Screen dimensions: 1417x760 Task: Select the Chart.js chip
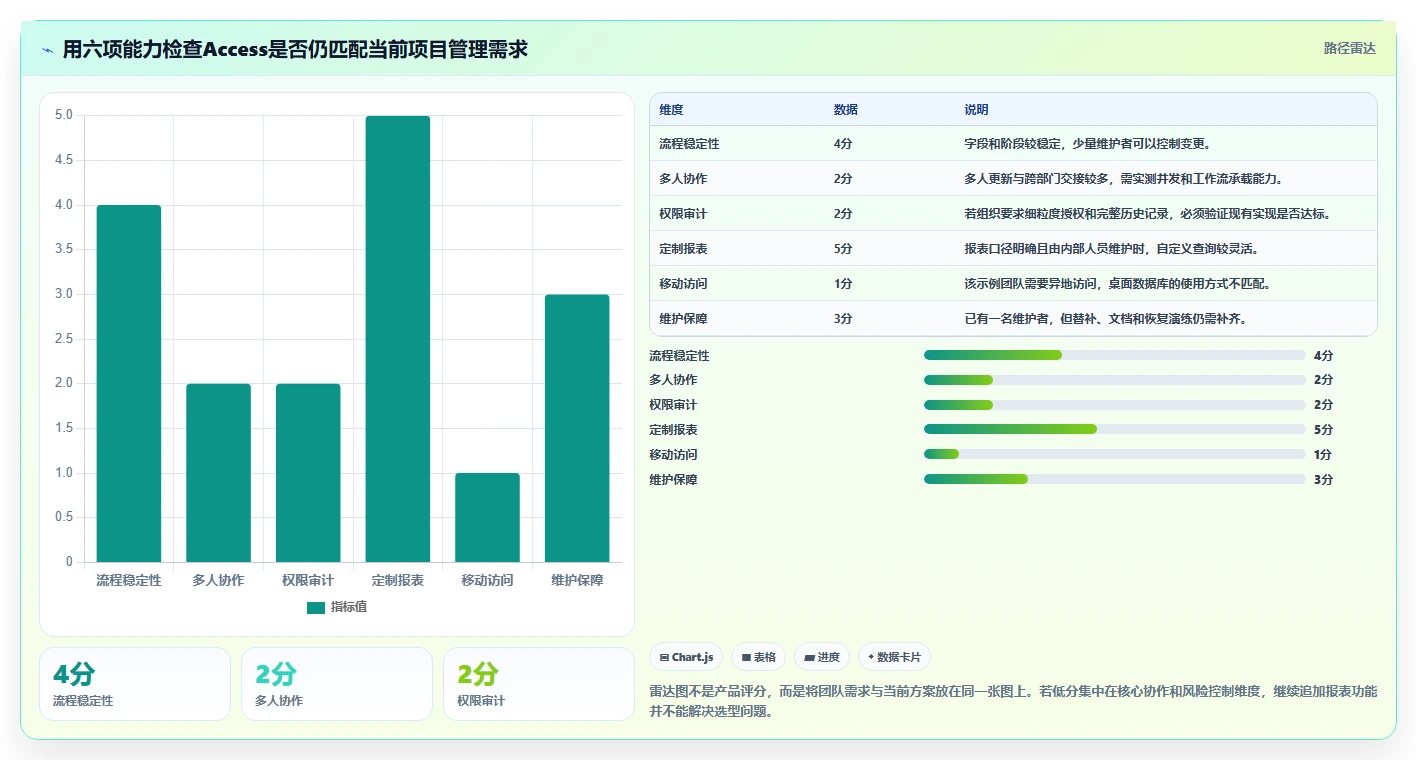687,657
